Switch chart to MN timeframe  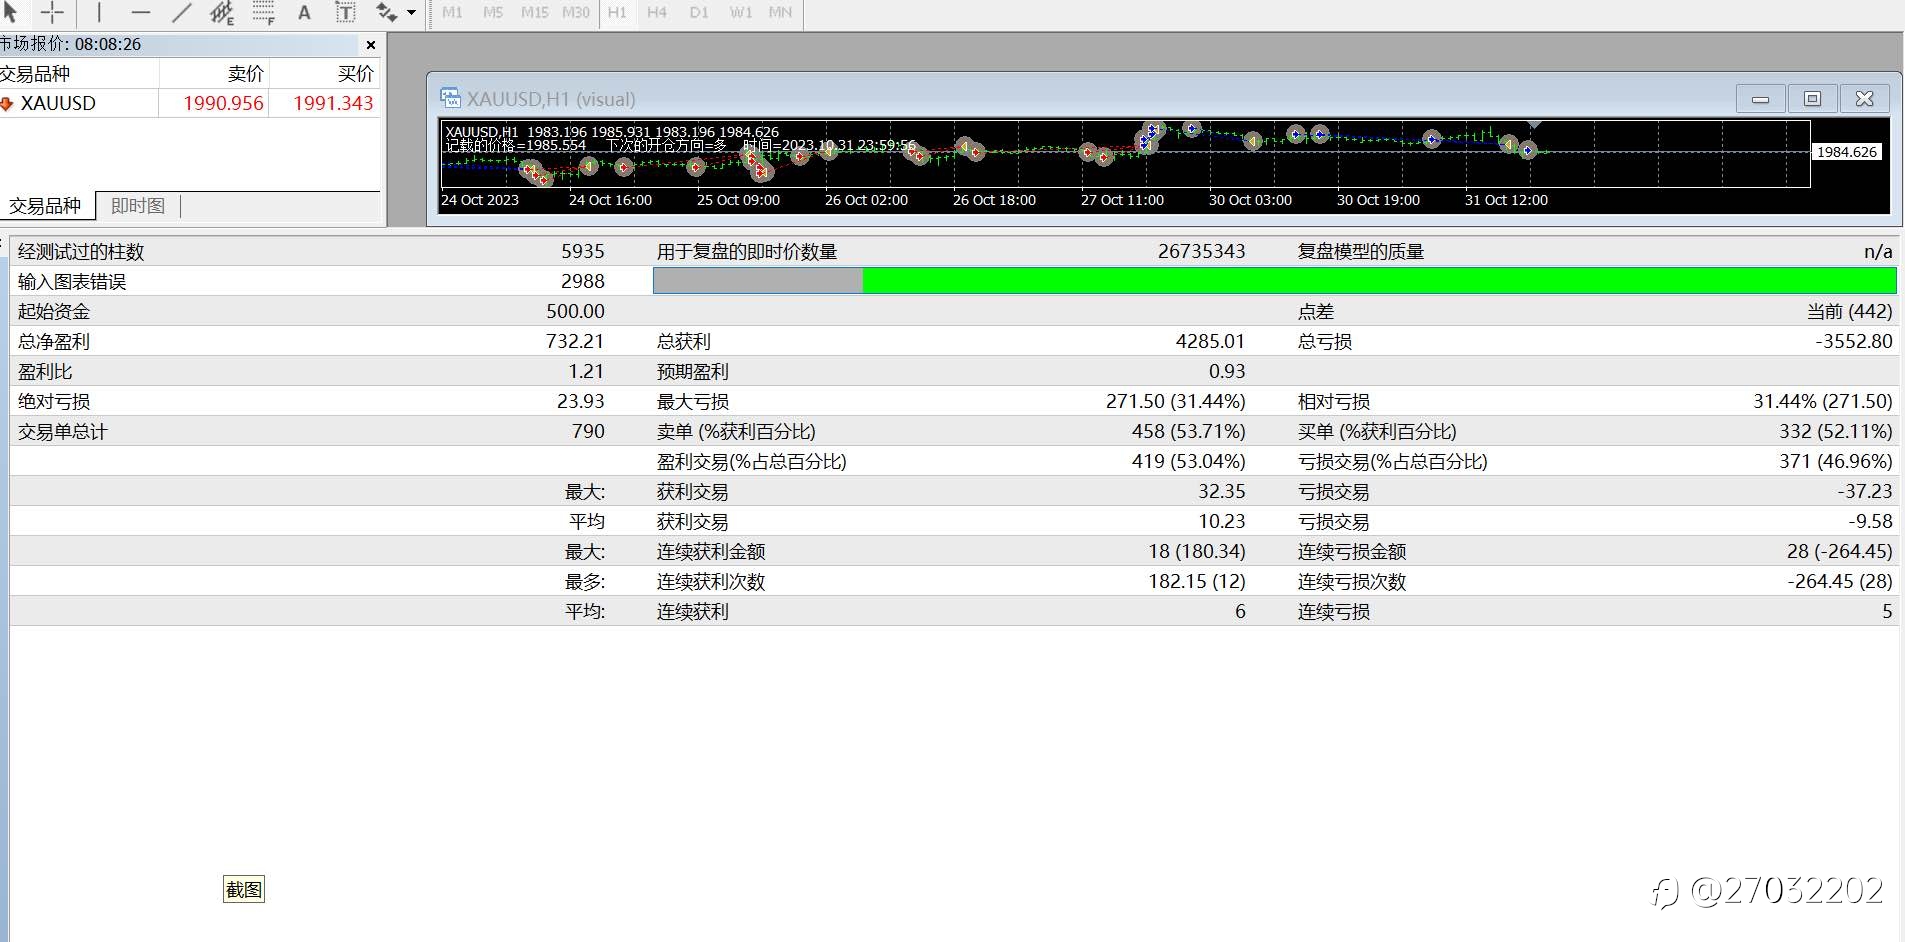[x=781, y=12]
